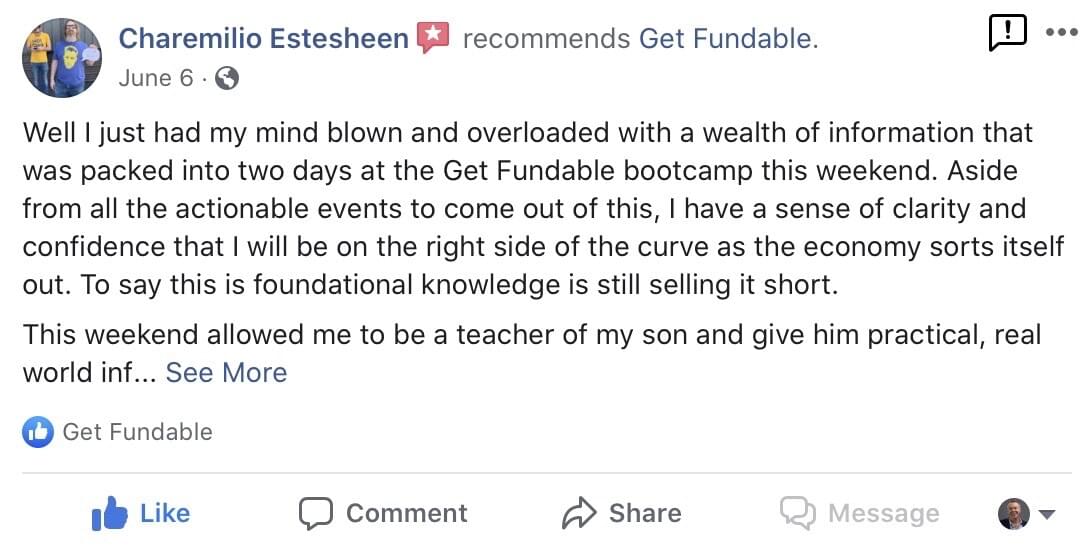Click the red recommendation star badge
The width and height of the screenshot is (1083, 552).
pos(433,37)
